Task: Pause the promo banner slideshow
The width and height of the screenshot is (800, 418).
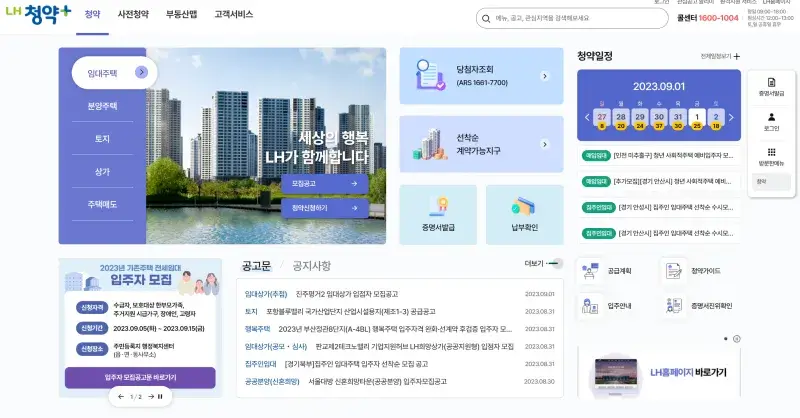Action: [x=160, y=397]
